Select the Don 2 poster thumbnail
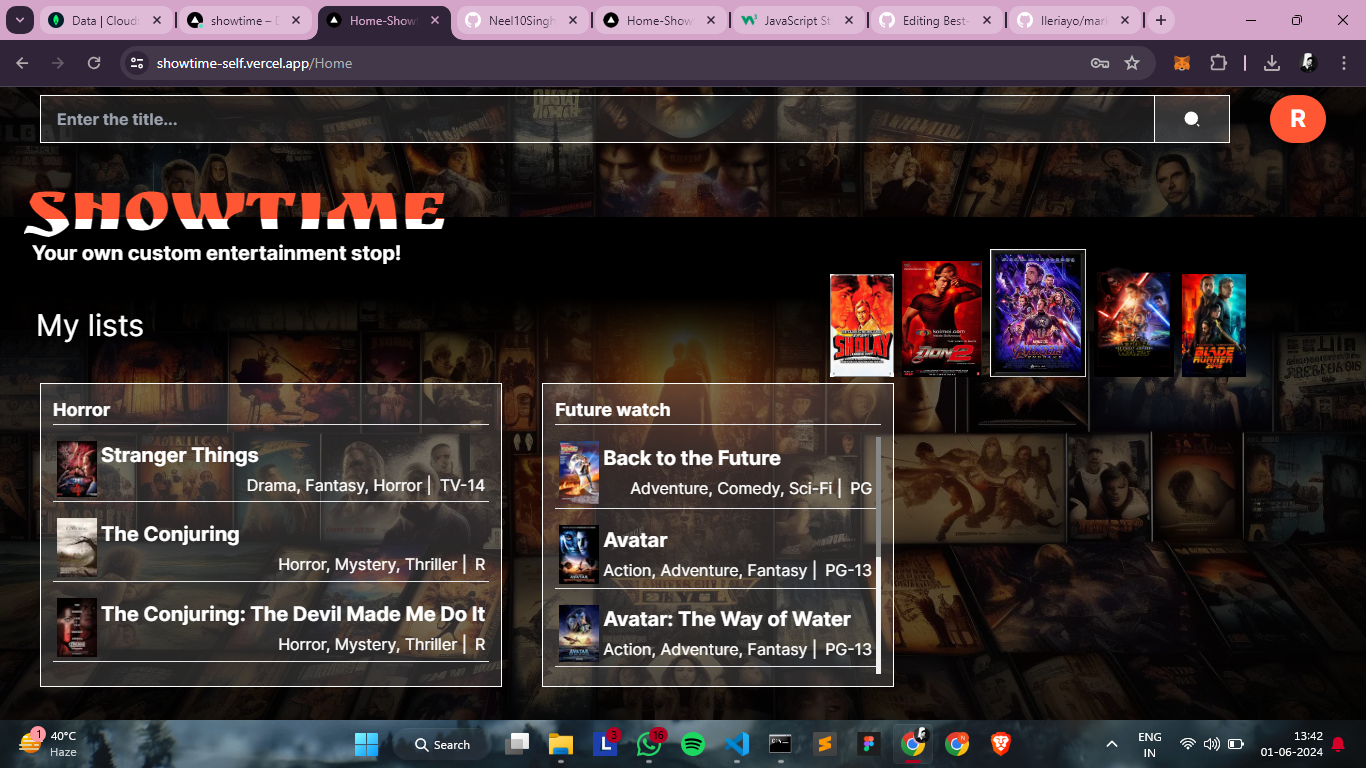 coord(942,319)
